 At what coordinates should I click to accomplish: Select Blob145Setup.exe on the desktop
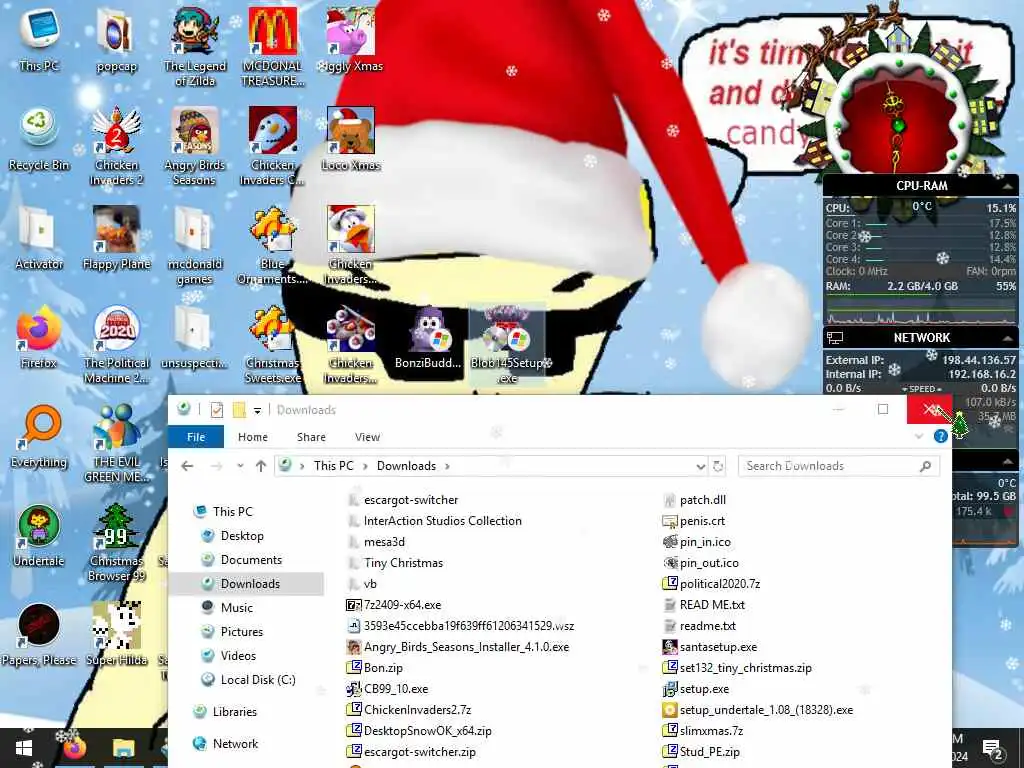point(507,344)
